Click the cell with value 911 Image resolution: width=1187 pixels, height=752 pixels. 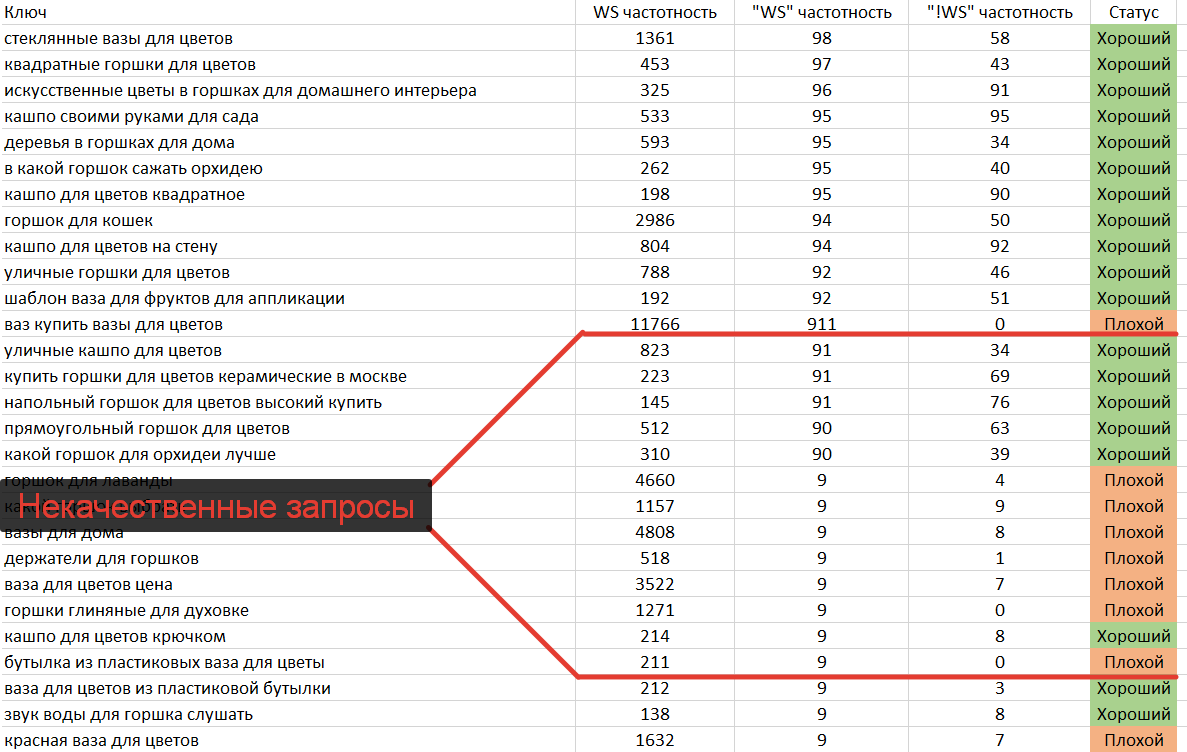820,324
